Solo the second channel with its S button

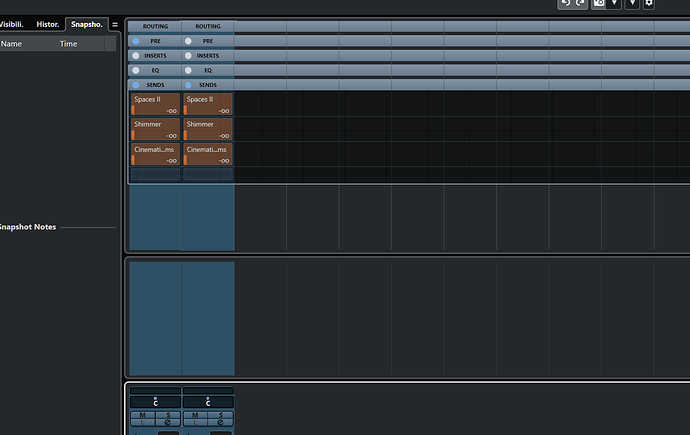click(220, 415)
